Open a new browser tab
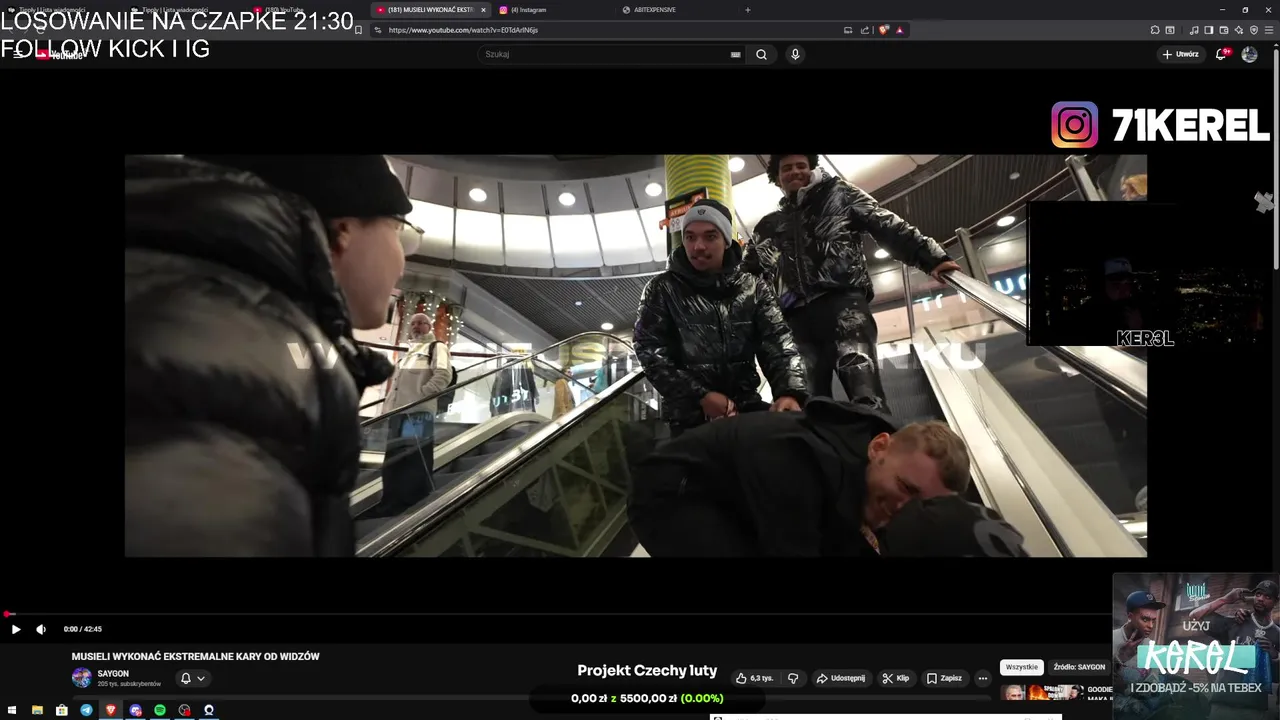This screenshot has width=1280, height=720. pyautogui.click(x=748, y=10)
